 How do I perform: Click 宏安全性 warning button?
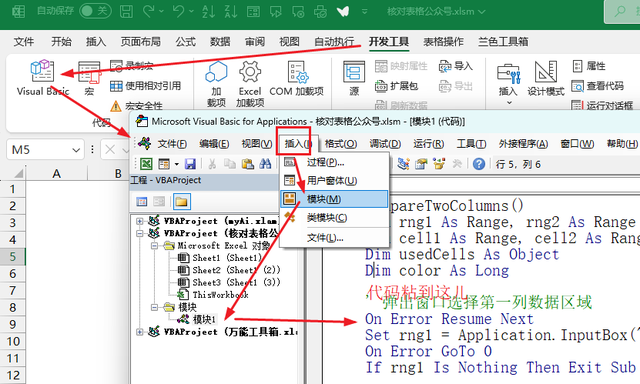click(x=136, y=106)
